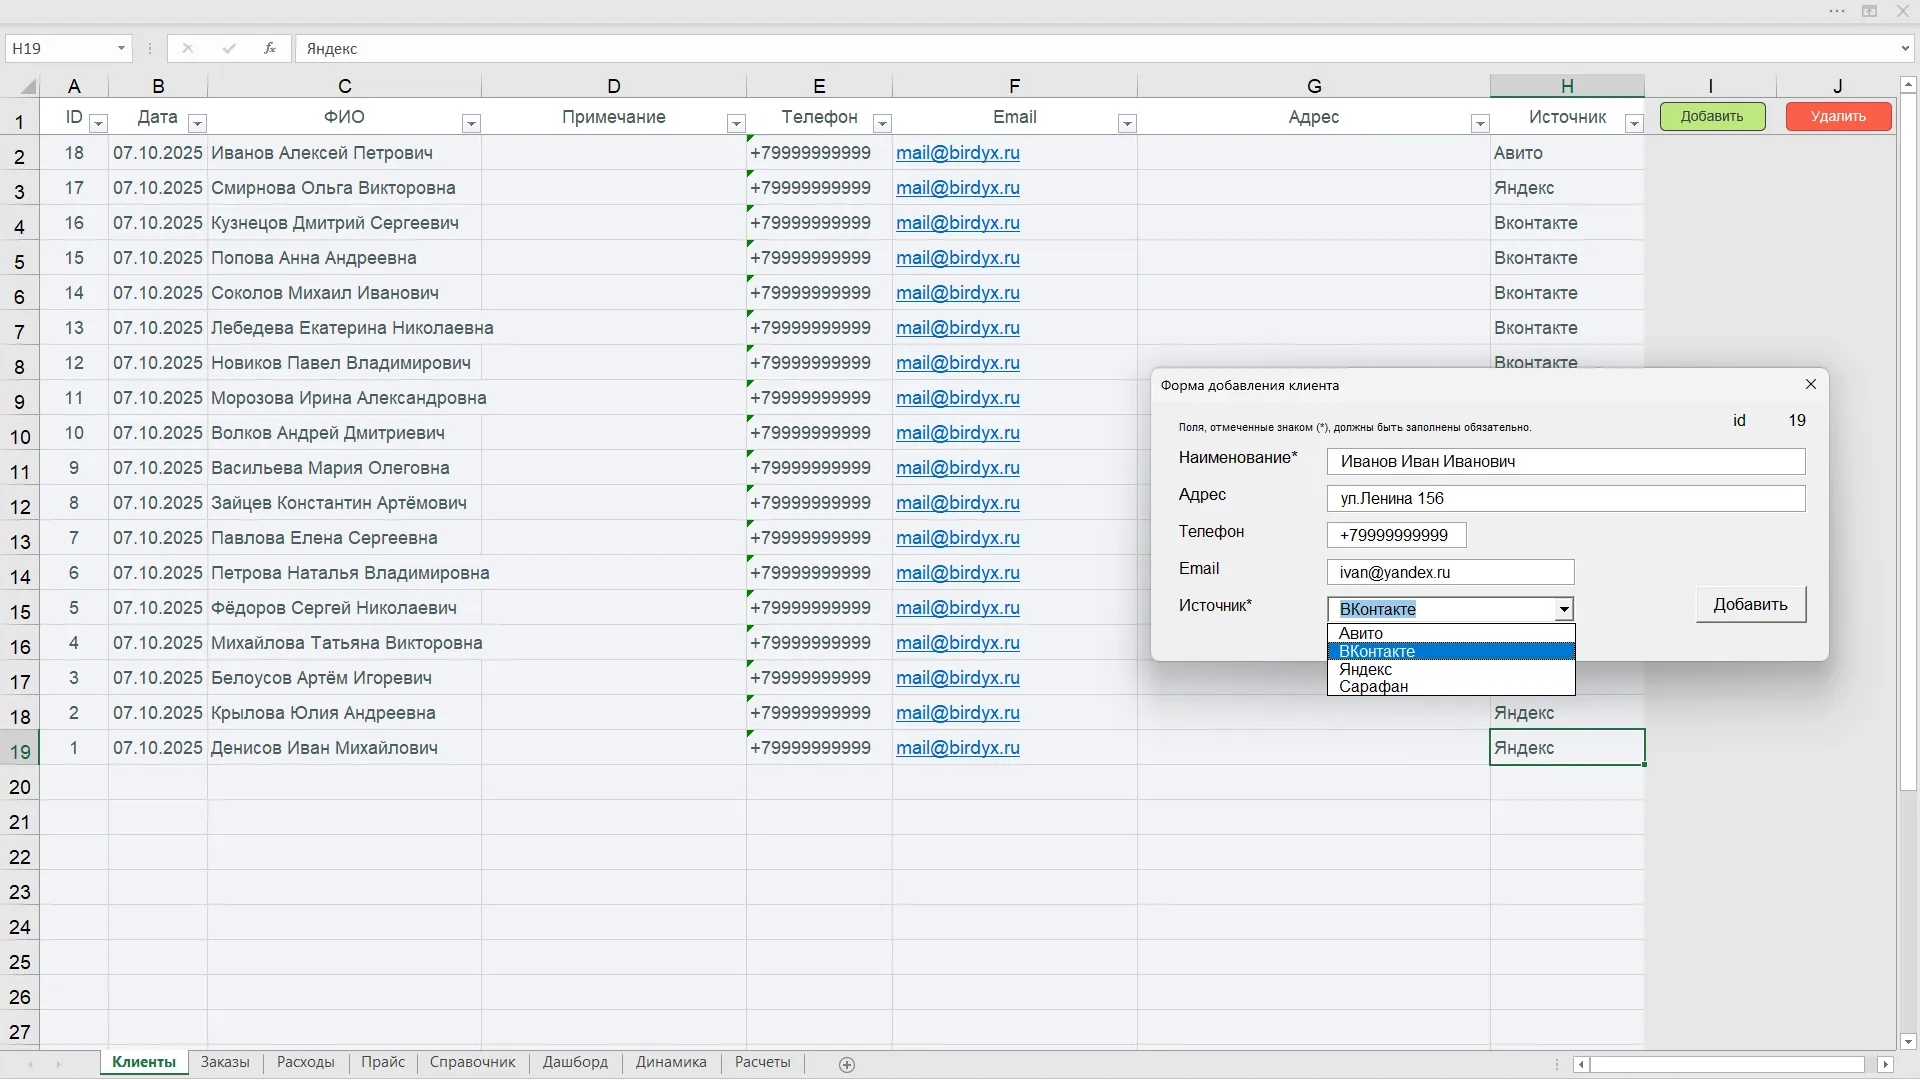
Task: Open the Справочник sheet tab
Action: tap(472, 1062)
